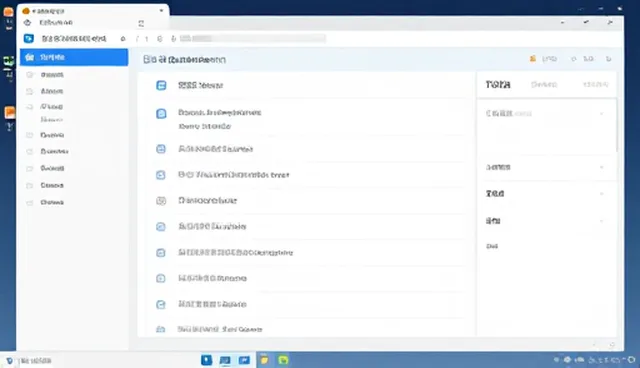Expand the first section chevron in the right panel

[x=601, y=114]
